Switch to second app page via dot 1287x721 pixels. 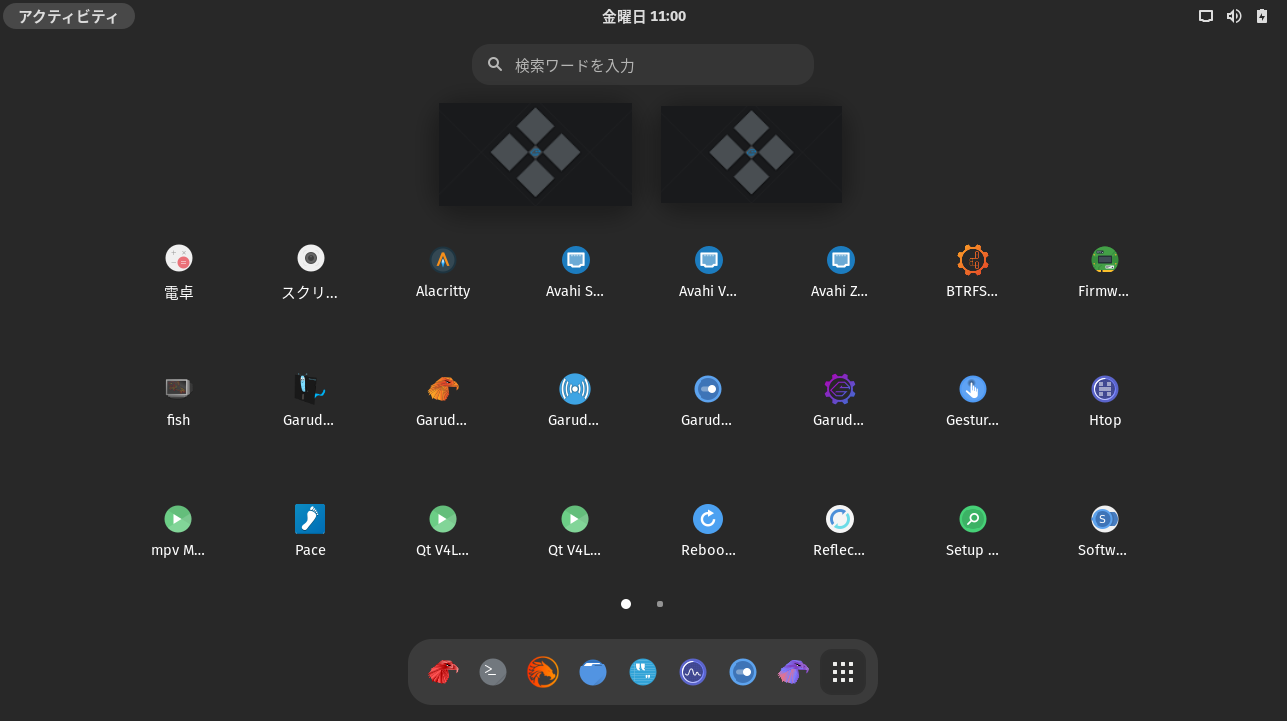click(660, 604)
